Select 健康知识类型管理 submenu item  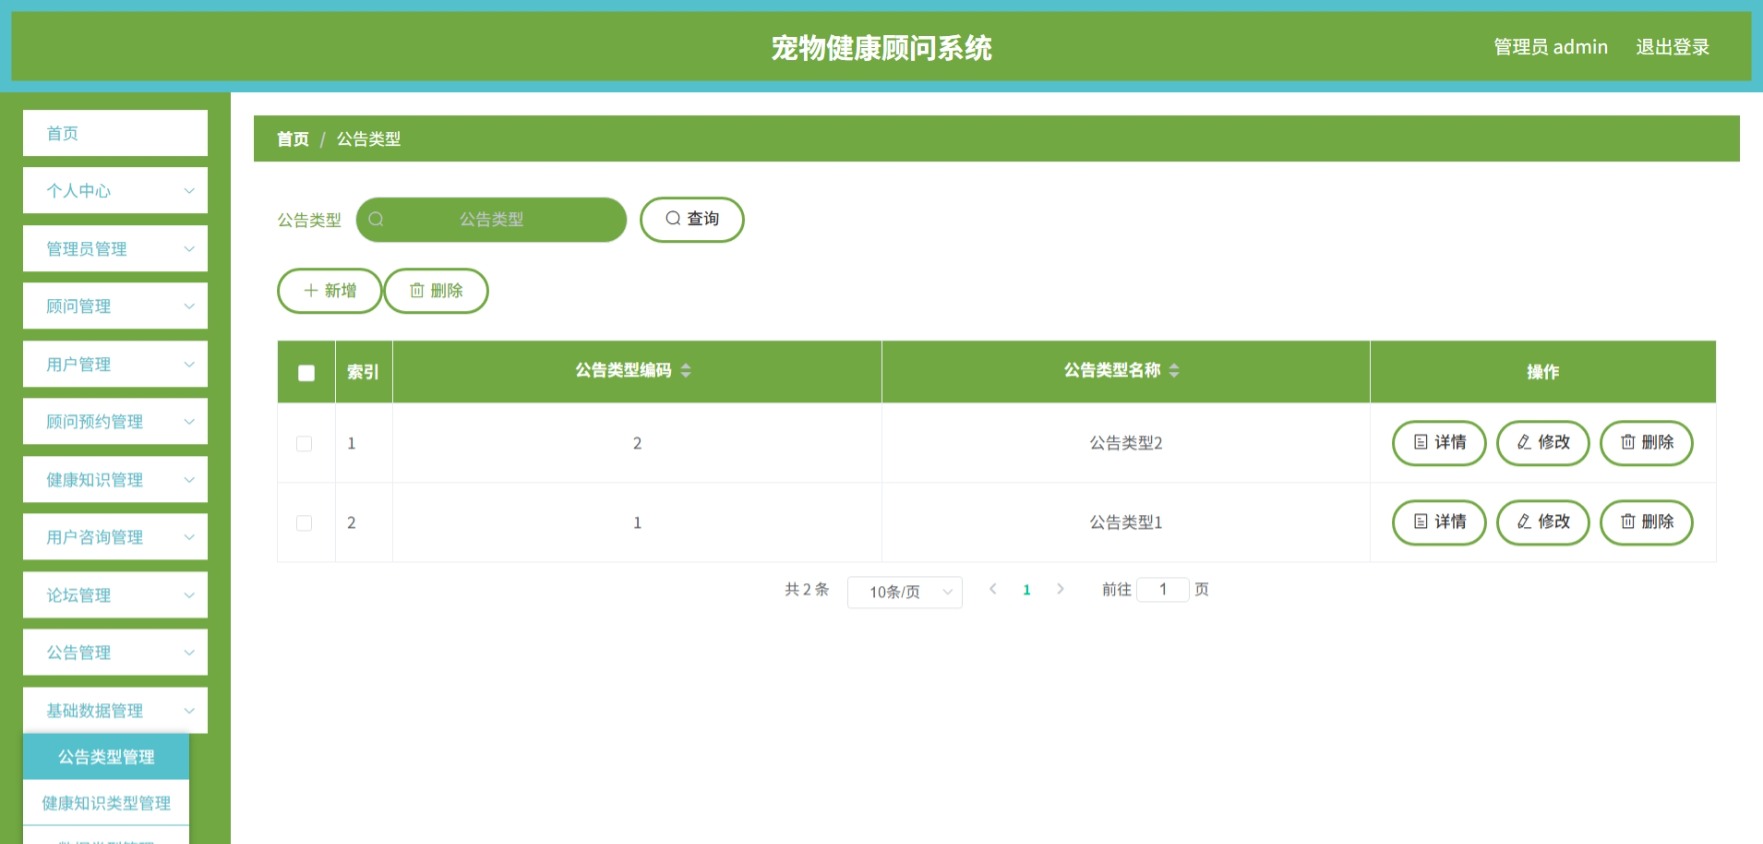click(x=106, y=803)
